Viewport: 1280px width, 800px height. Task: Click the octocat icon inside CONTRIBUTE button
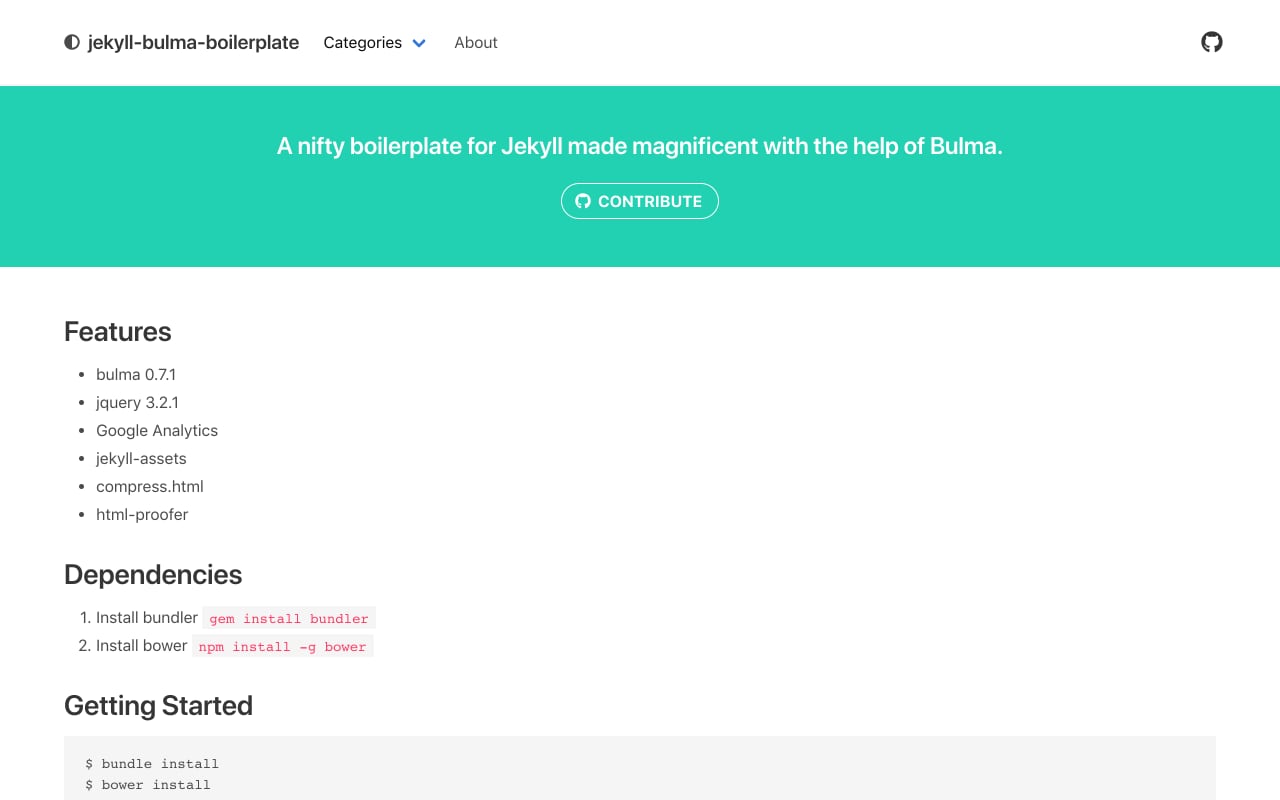tap(582, 200)
